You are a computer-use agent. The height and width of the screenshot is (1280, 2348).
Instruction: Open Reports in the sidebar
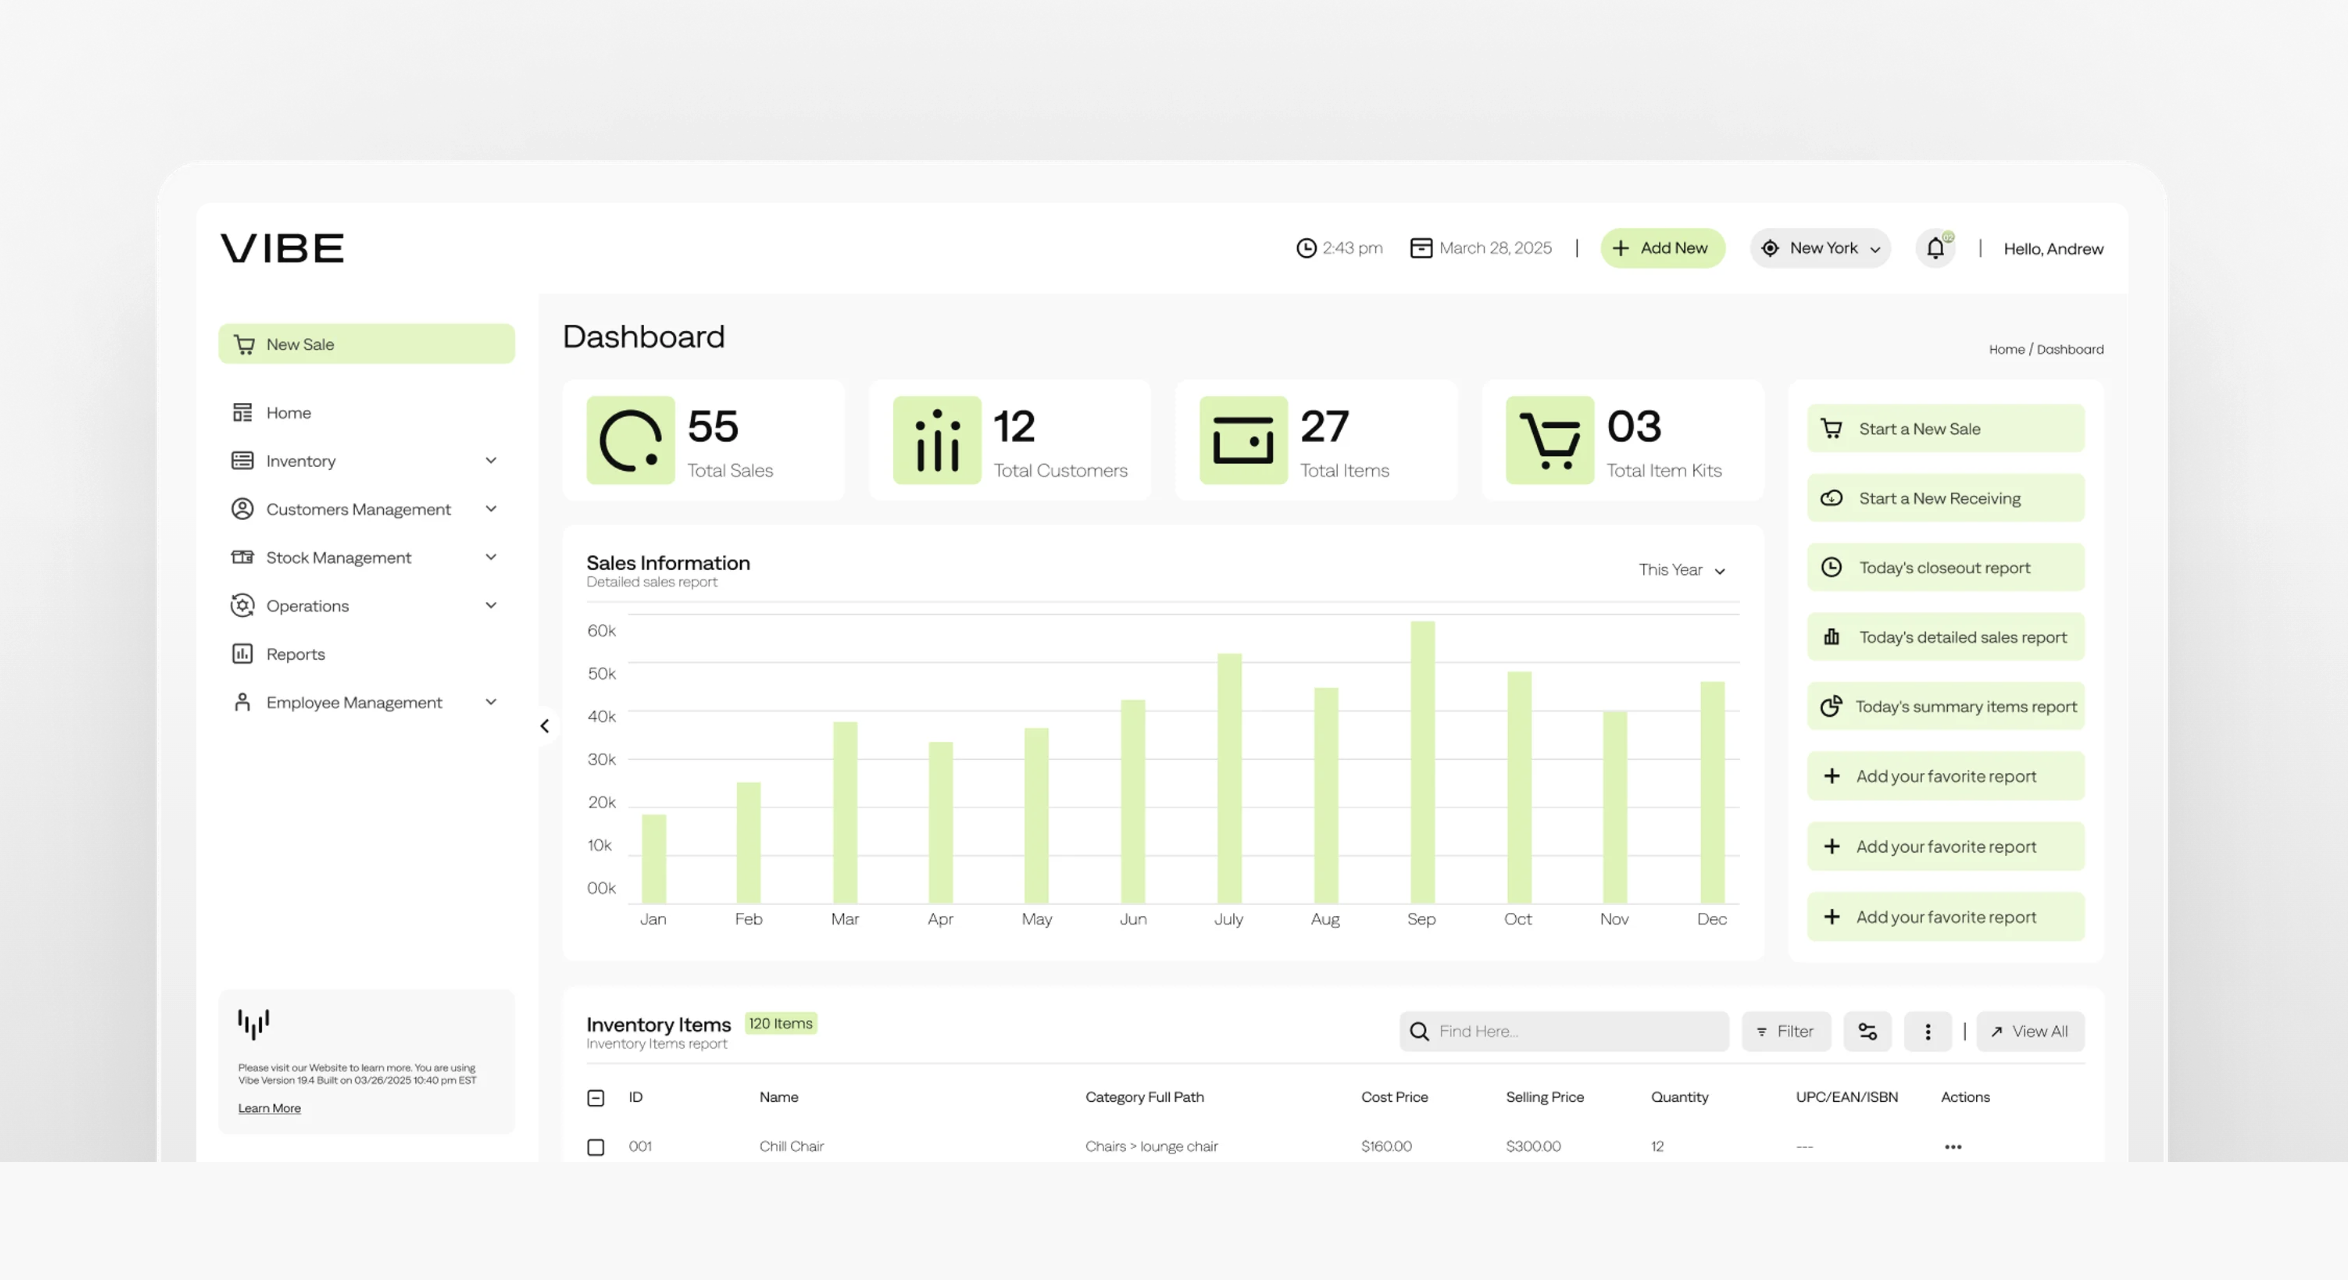click(x=295, y=654)
